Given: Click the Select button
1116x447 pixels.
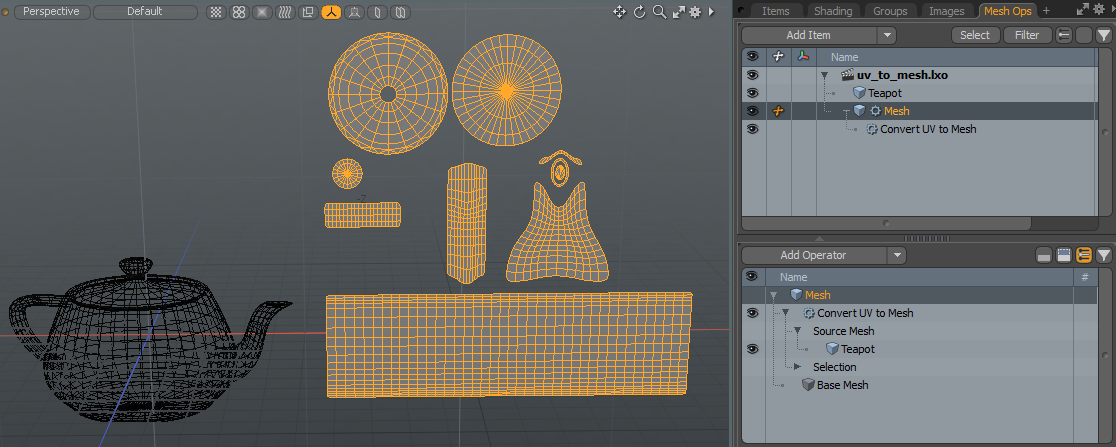Looking at the screenshot, I should click(974, 35).
